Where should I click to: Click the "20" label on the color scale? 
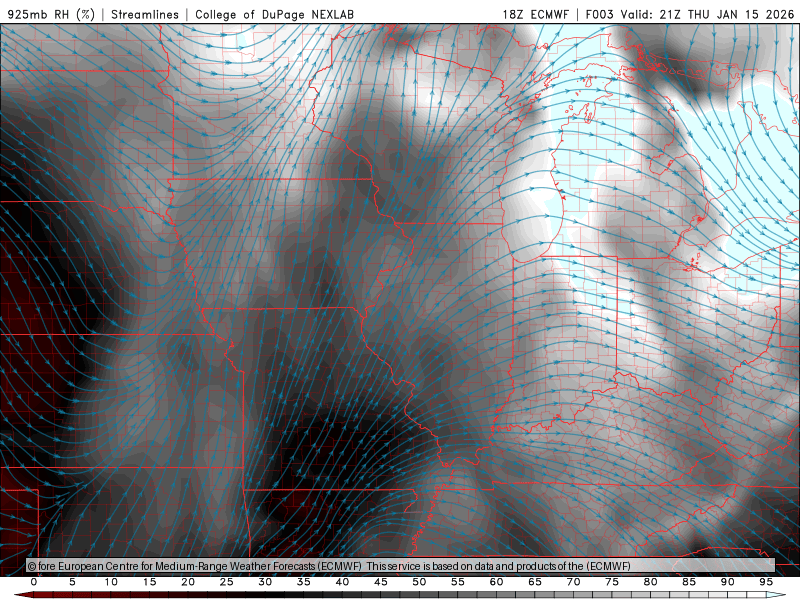pyautogui.click(x=188, y=582)
